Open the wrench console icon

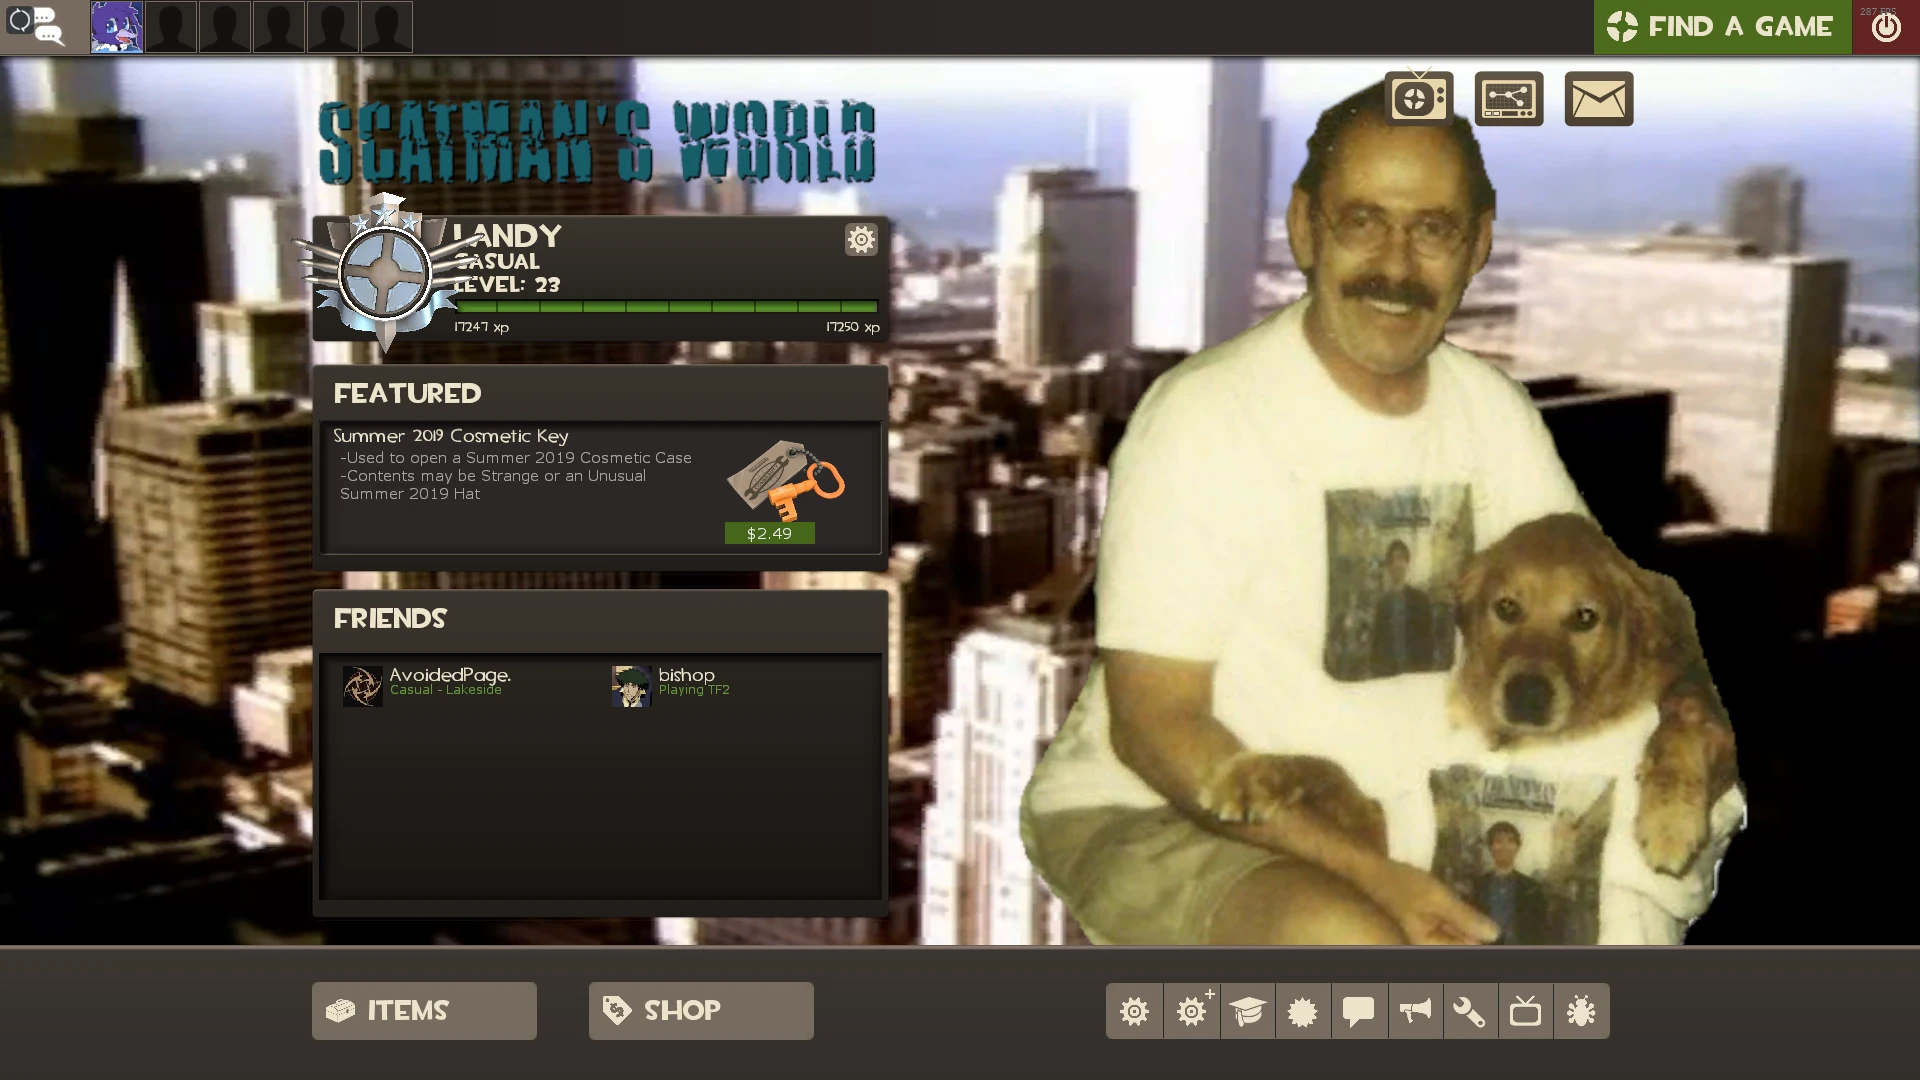coord(1470,1011)
